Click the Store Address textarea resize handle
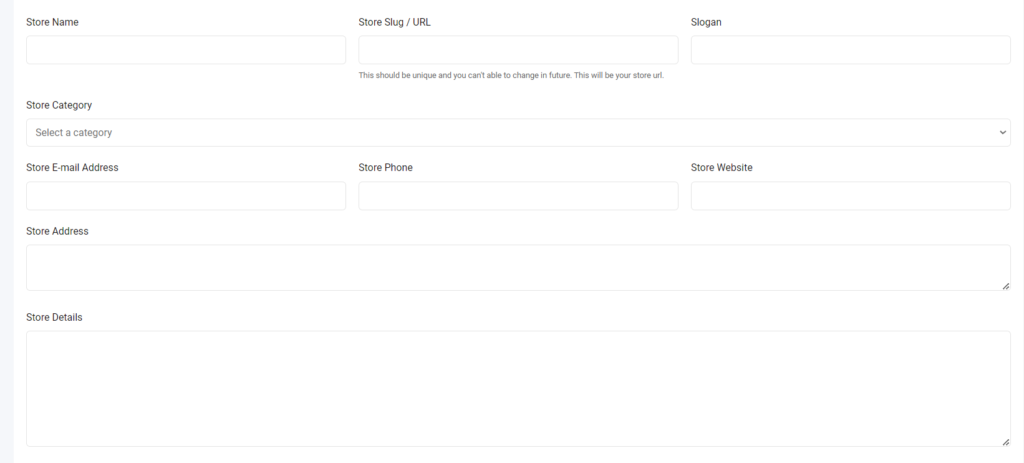The width and height of the screenshot is (1024, 463). click(x=1006, y=286)
